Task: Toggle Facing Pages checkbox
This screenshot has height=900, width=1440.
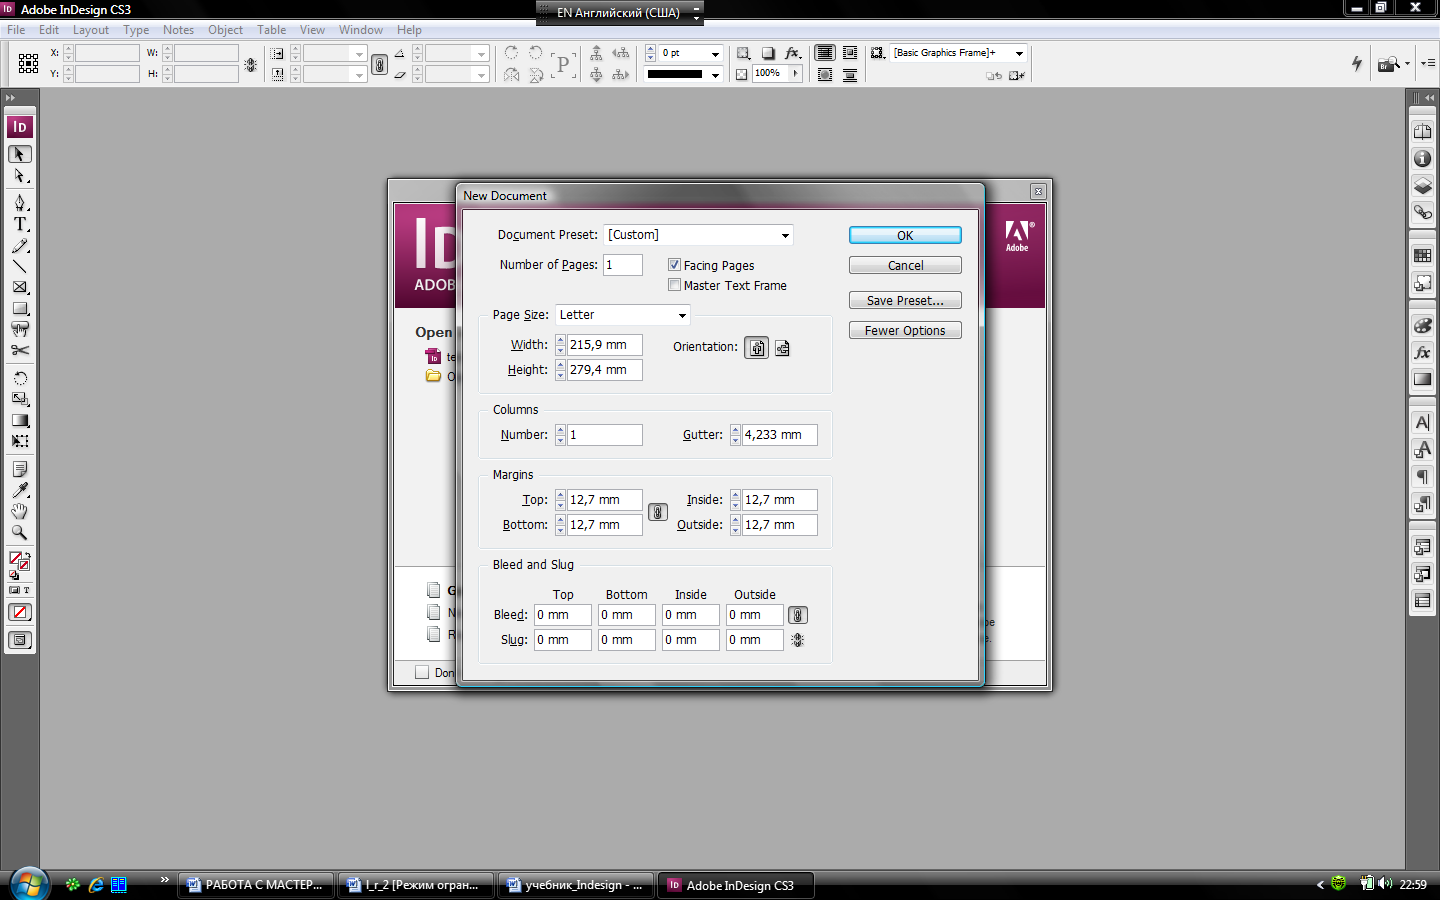Action: click(674, 265)
